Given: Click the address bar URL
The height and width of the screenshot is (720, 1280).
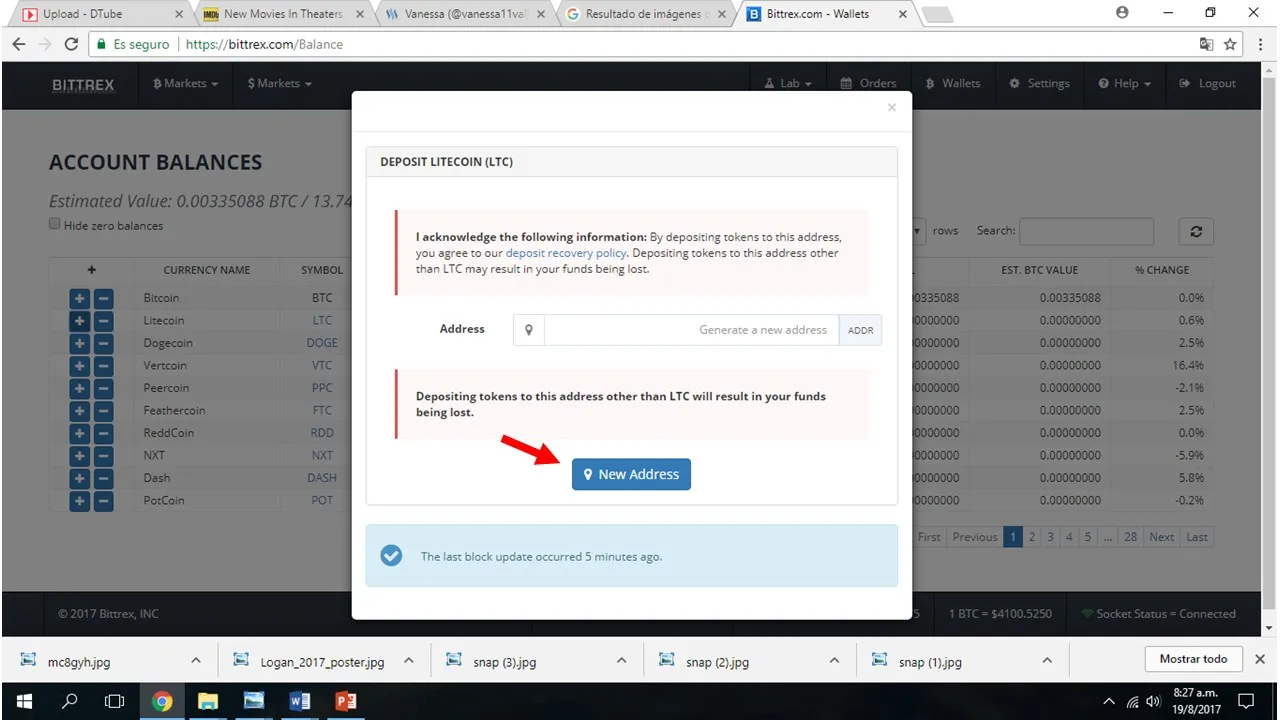Looking at the screenshot, I should coord(264,44).
